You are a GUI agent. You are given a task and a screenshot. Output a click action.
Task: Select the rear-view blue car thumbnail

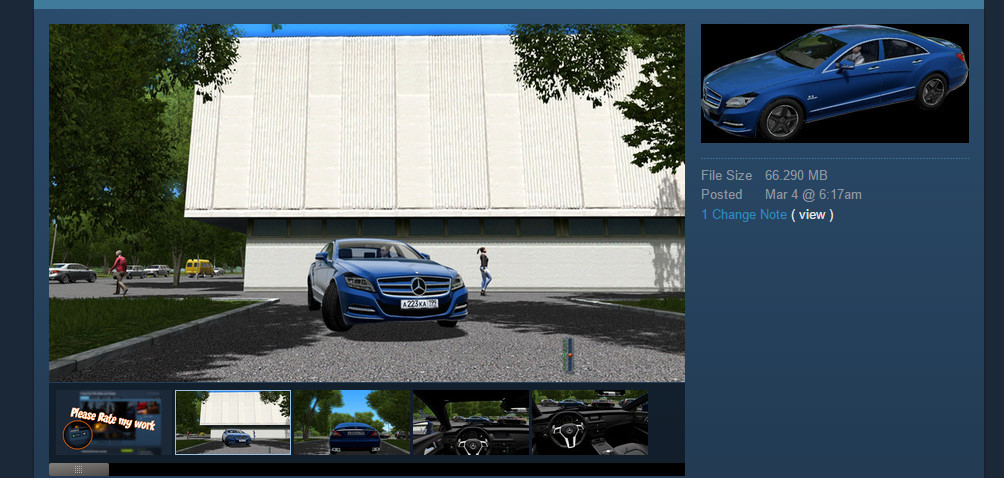click(352, 422)
